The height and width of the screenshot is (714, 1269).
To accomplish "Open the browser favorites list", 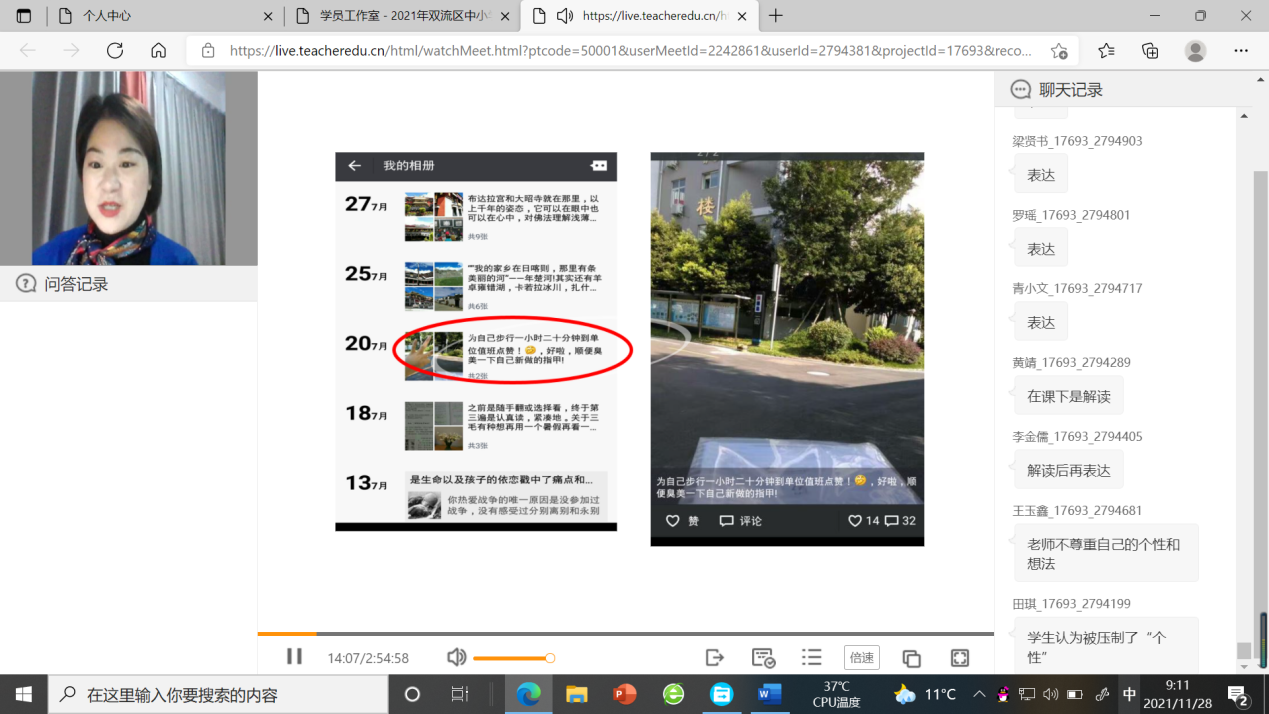I will (x=1106, y=51).
